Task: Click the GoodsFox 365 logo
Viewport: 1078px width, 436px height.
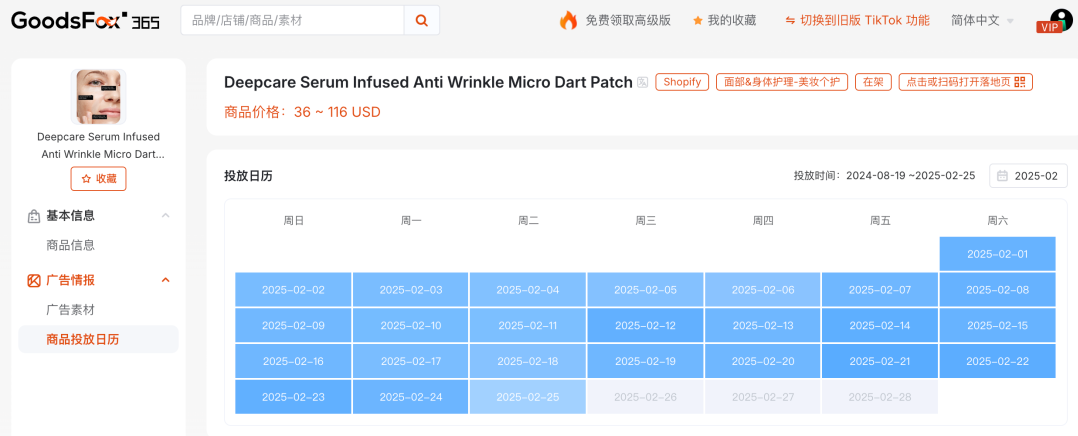Action: (85, 21)
